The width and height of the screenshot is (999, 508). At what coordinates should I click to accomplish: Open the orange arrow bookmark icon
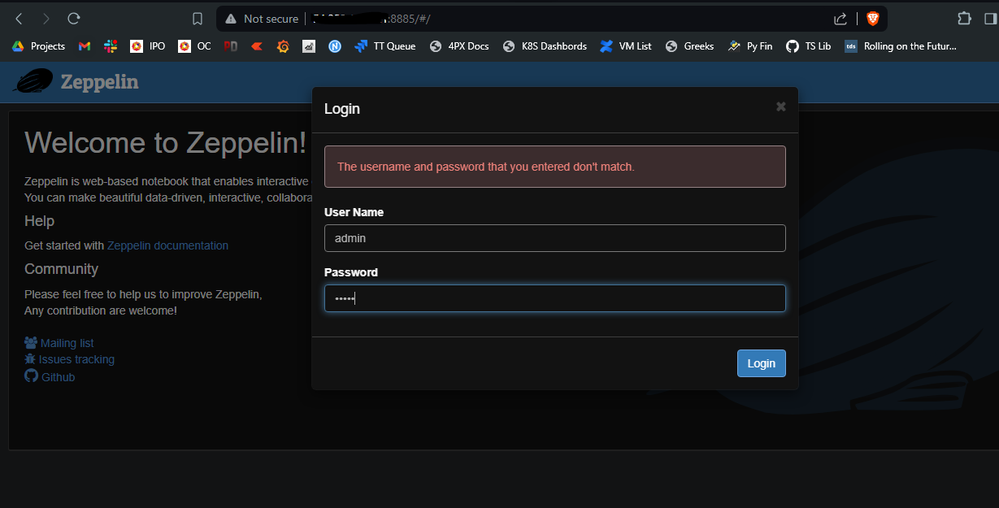[257, 46]
